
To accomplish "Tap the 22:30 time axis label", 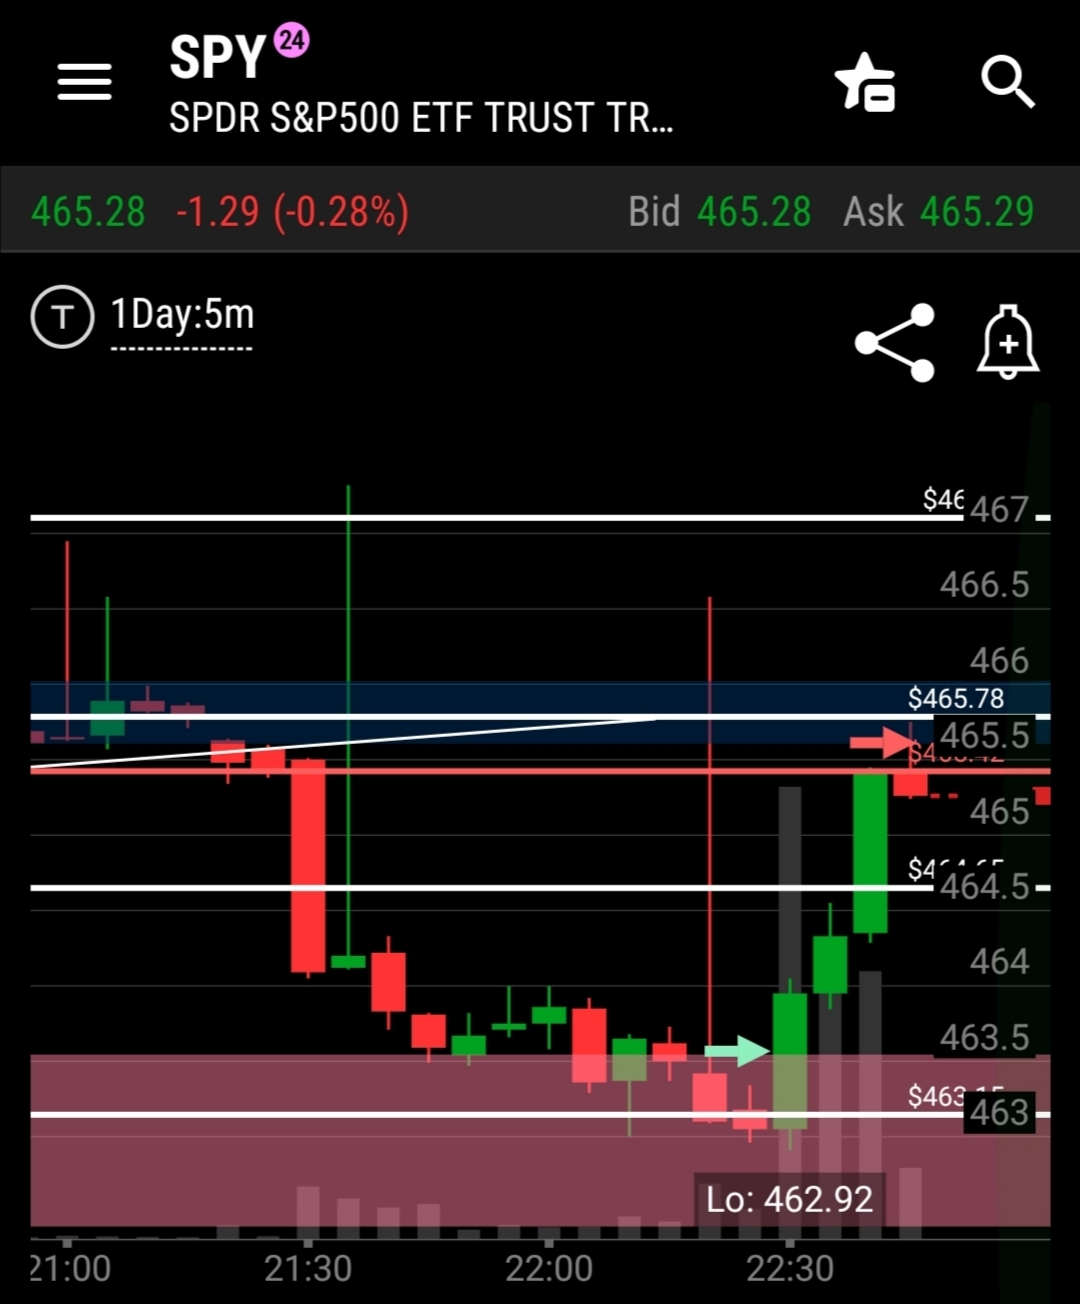I will click(x=790, y=1268).
